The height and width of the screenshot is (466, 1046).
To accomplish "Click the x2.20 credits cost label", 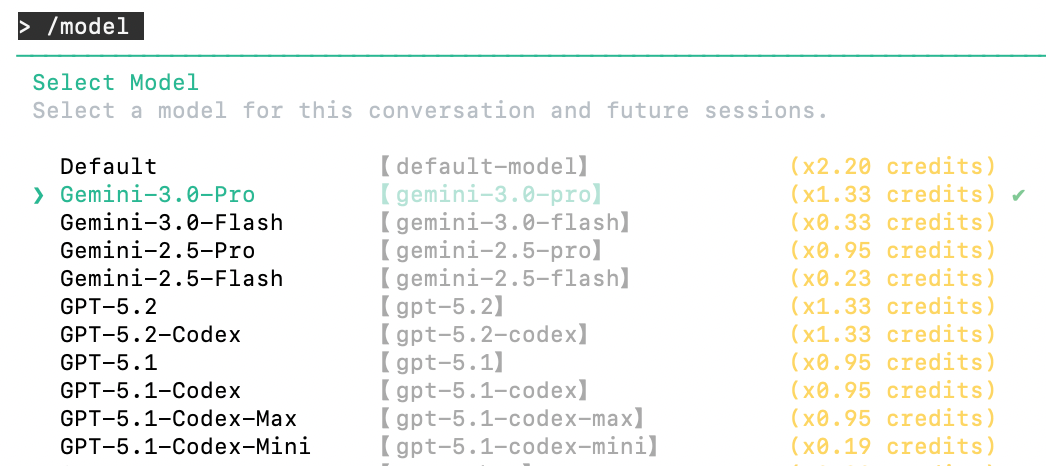I will click(893, 166).
